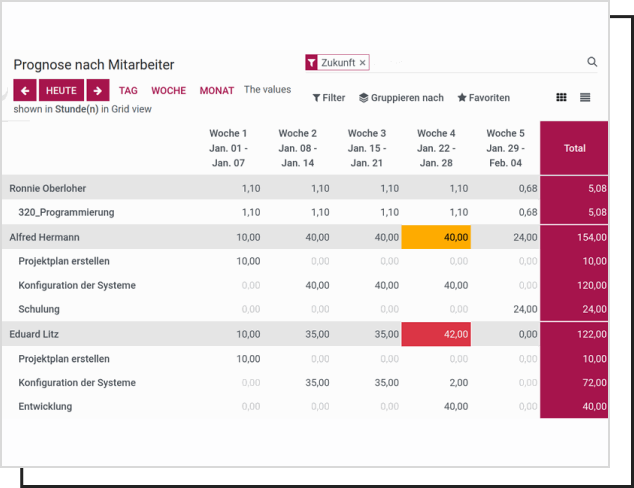The width and height of the screenshot is (634, 488).
Task: Click the Total column header
Action: point(574,148)
